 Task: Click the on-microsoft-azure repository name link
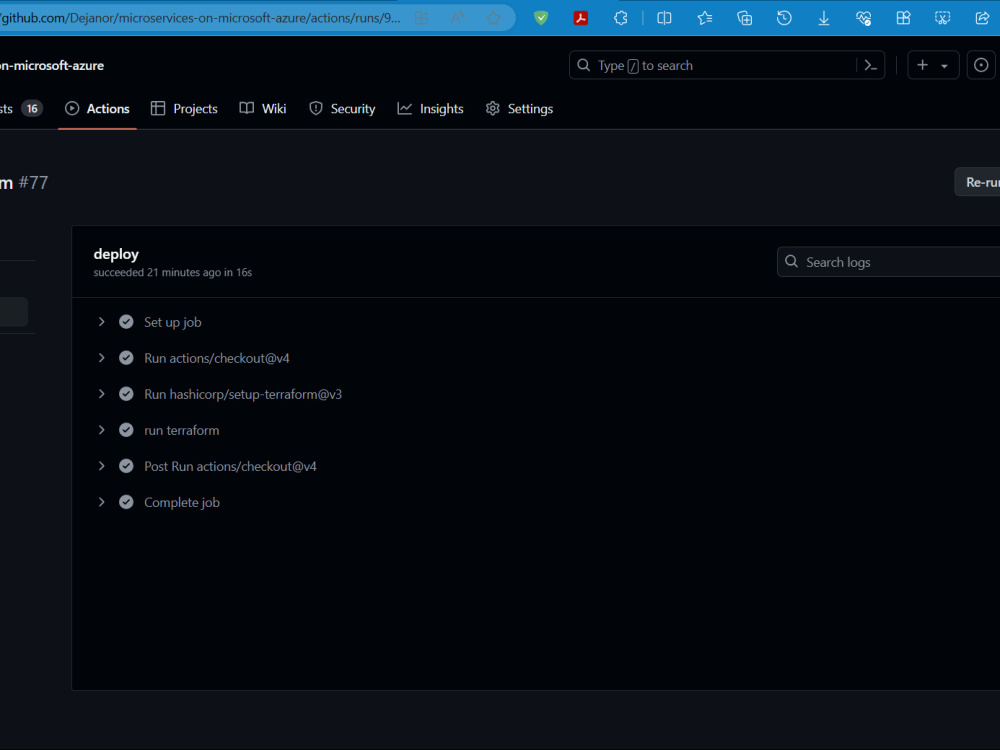(52, 65)
